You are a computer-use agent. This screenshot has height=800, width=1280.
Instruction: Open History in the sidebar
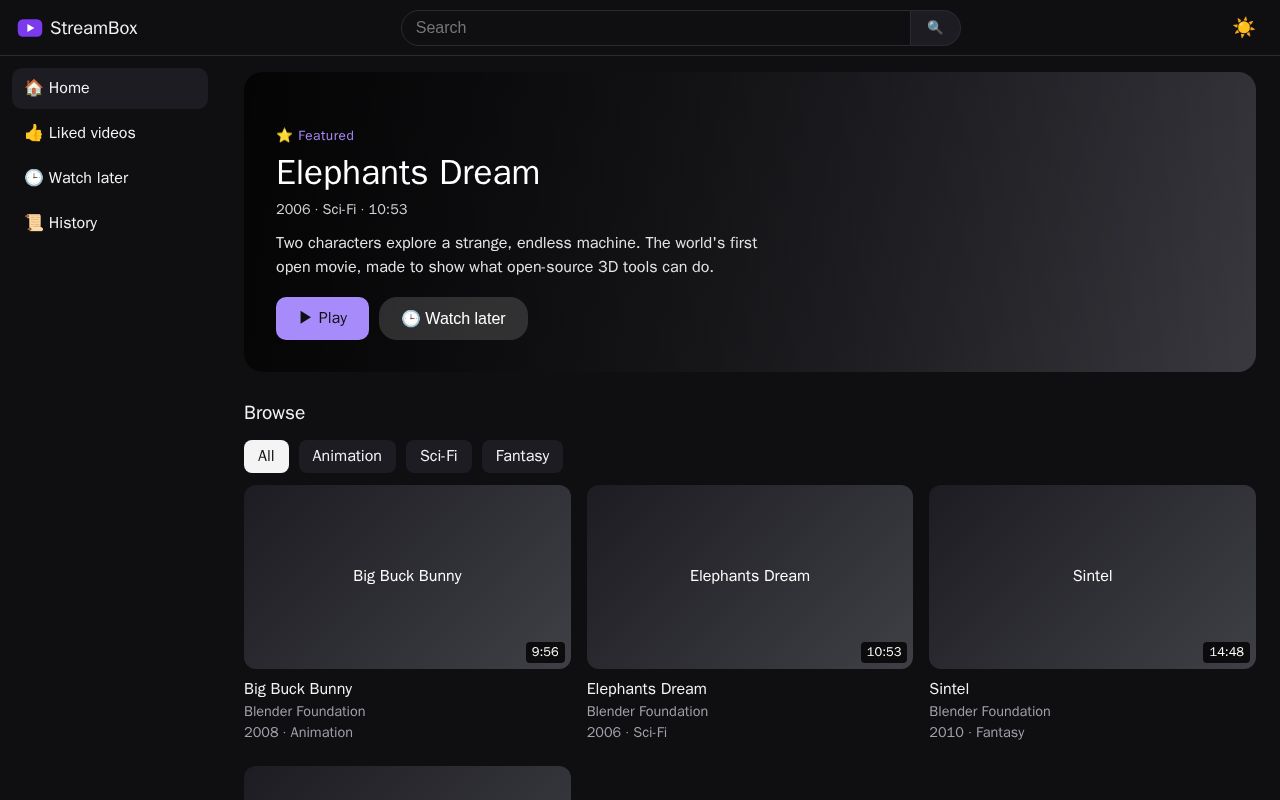110,223
